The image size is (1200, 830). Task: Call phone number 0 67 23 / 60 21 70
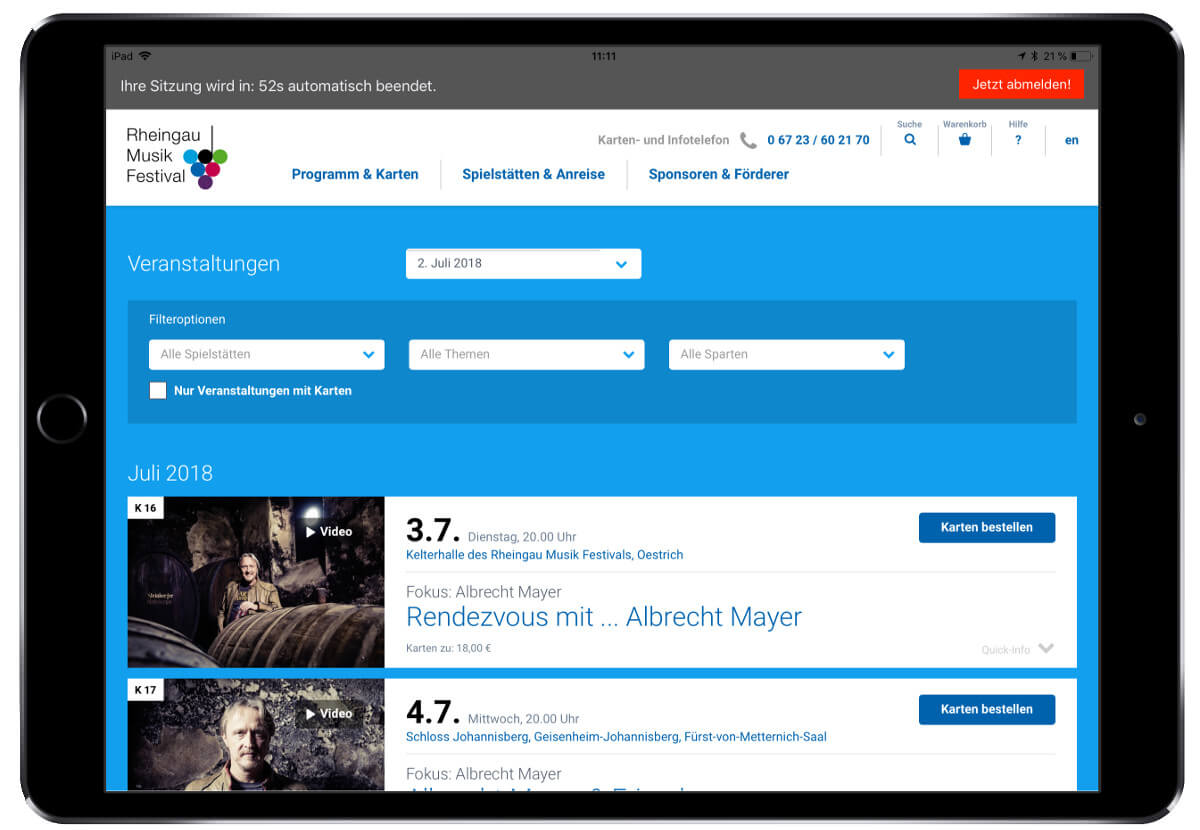click(x=818, y=140)
